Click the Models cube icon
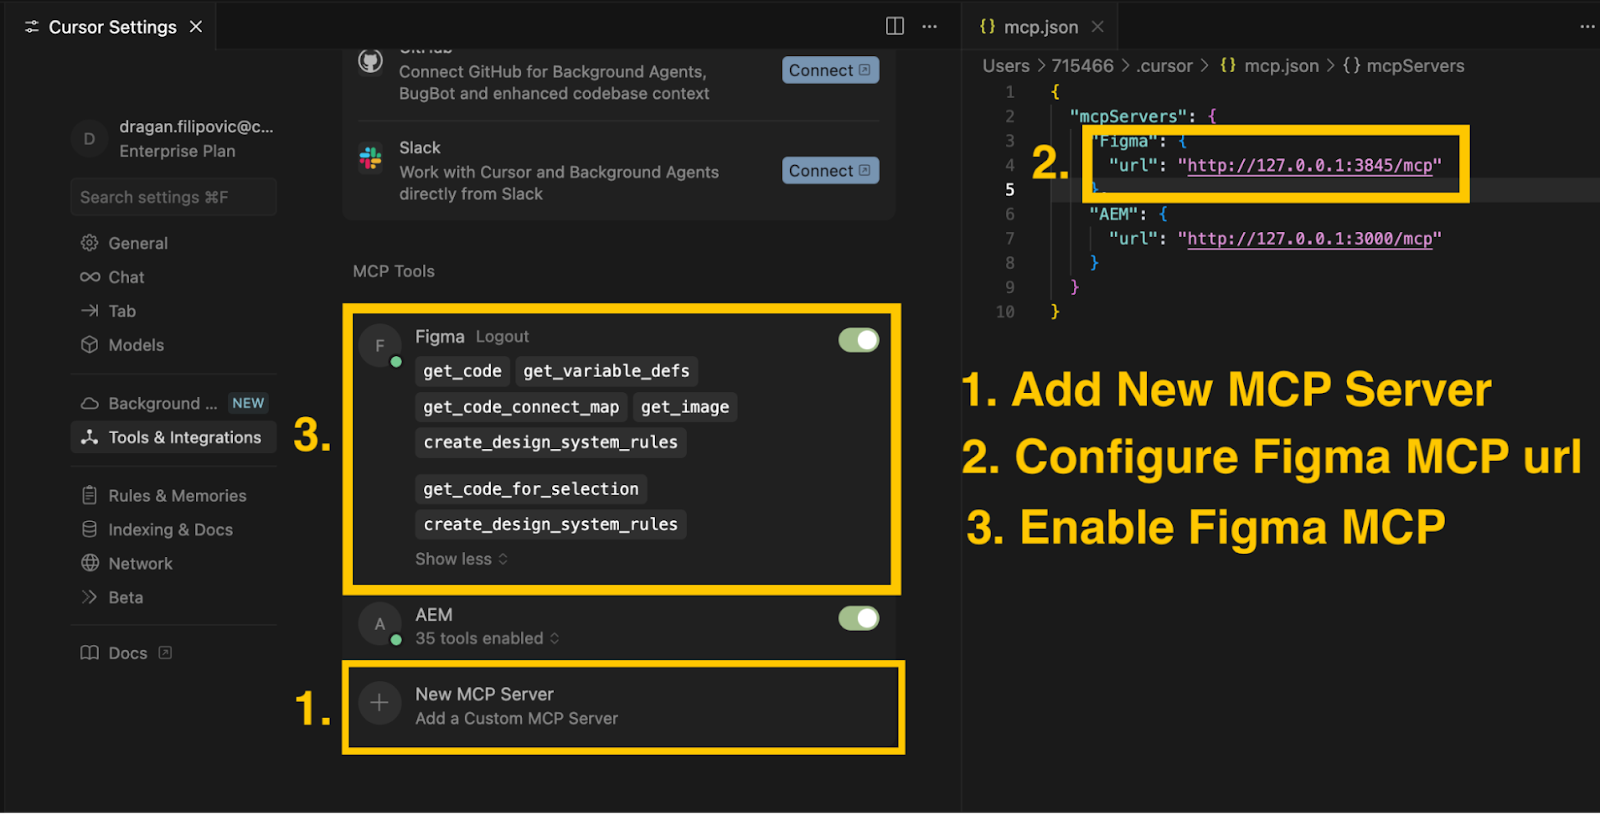Screen dimensions: 1600x814 pos(90,345)
